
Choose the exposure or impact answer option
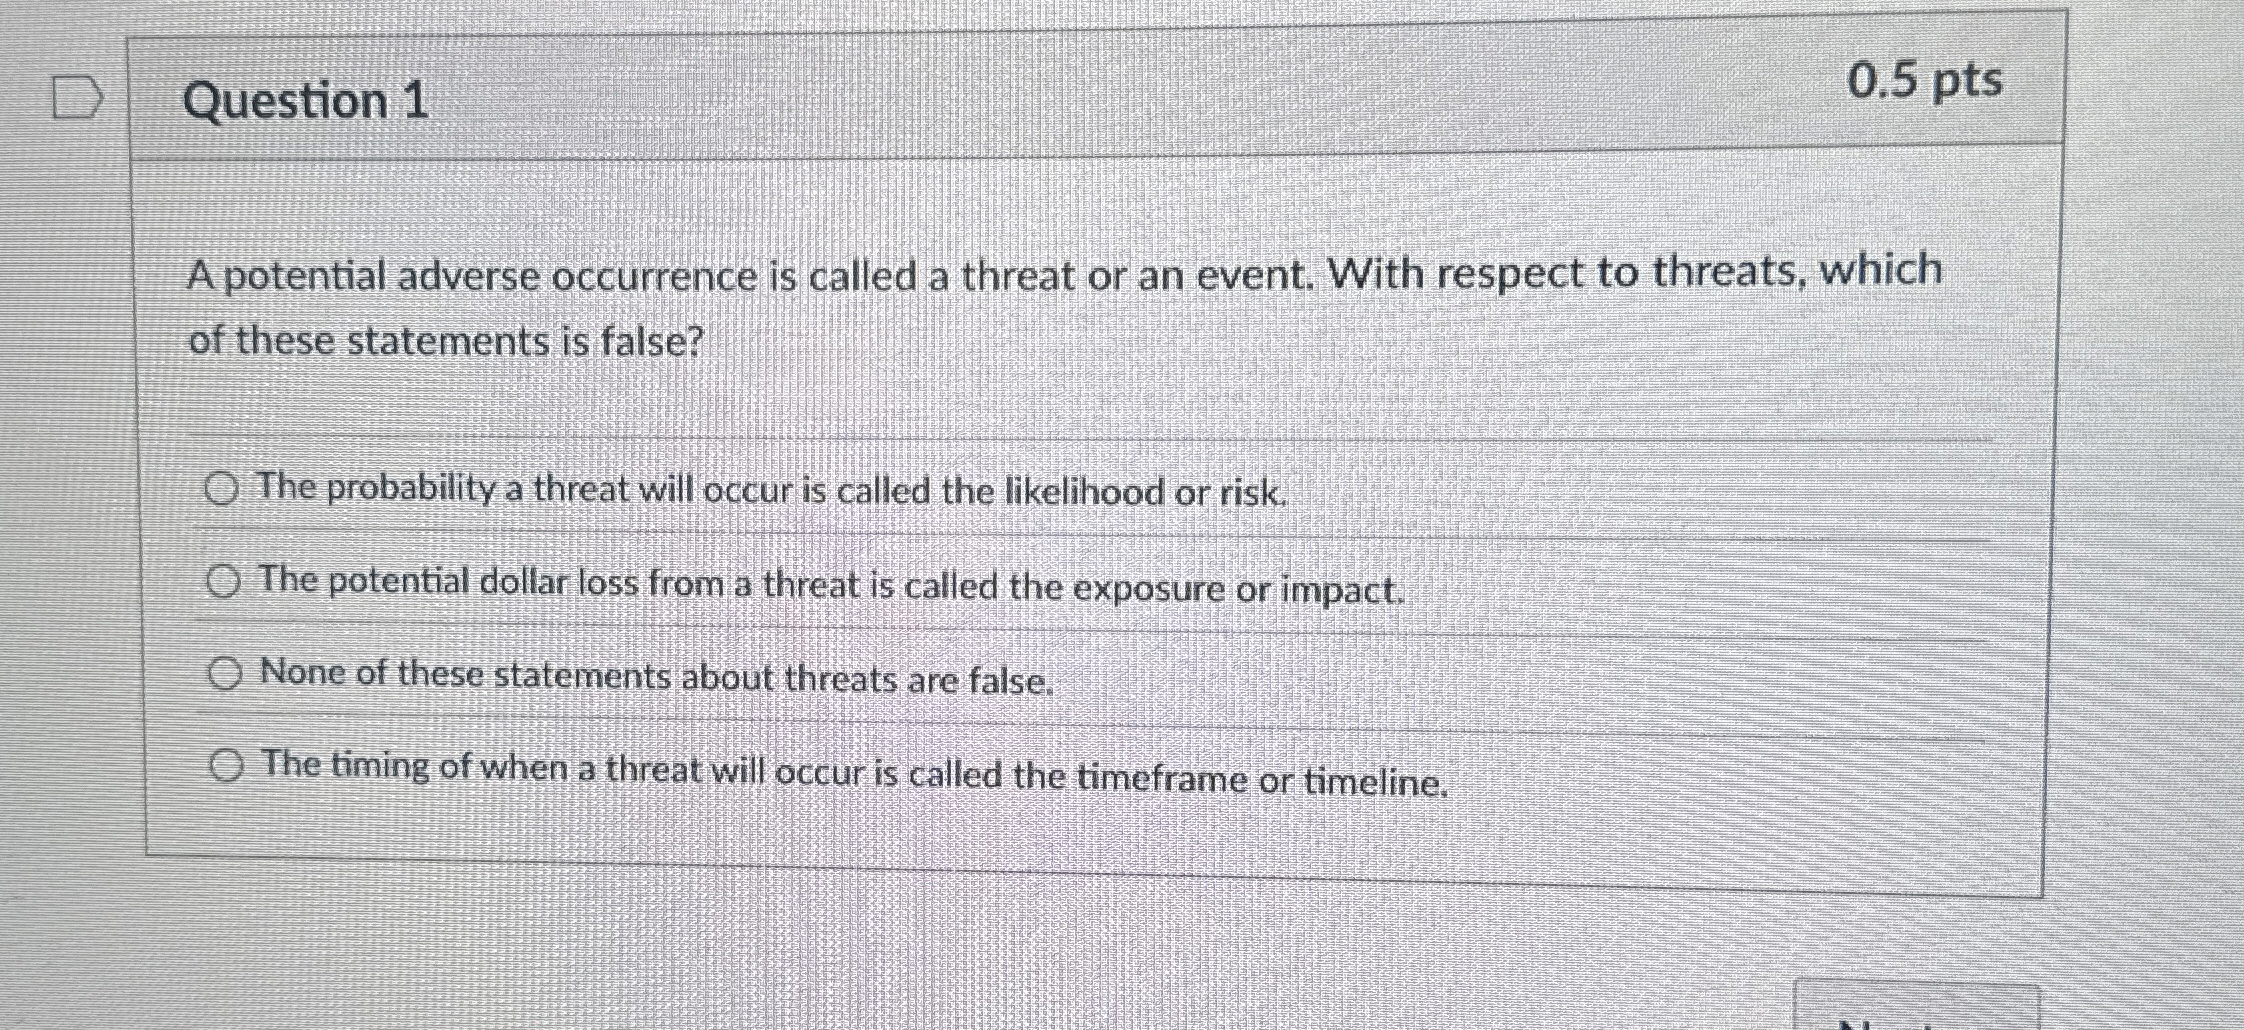(x=224, y=581)
